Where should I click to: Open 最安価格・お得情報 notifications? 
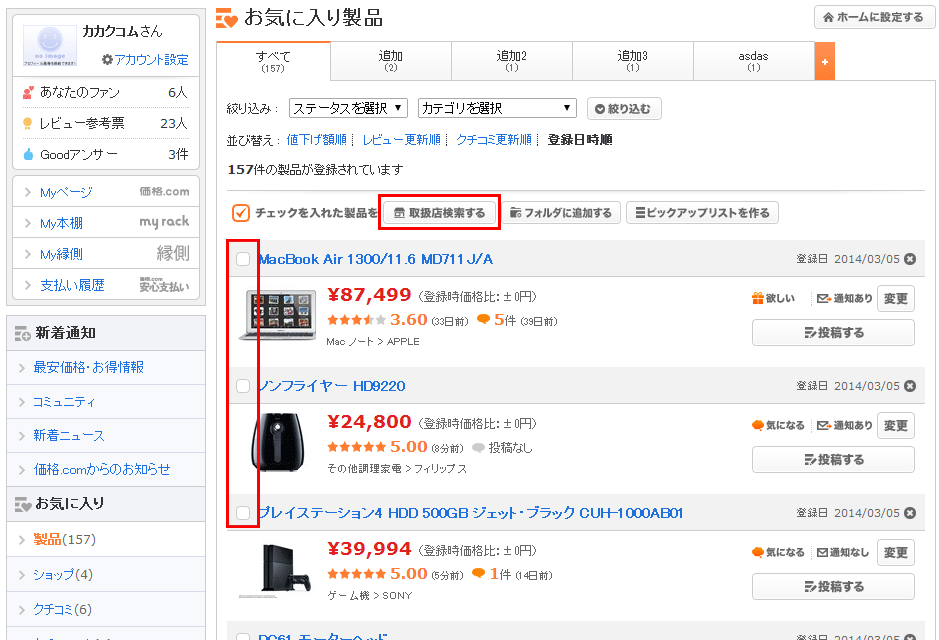(x=89, y=368)
